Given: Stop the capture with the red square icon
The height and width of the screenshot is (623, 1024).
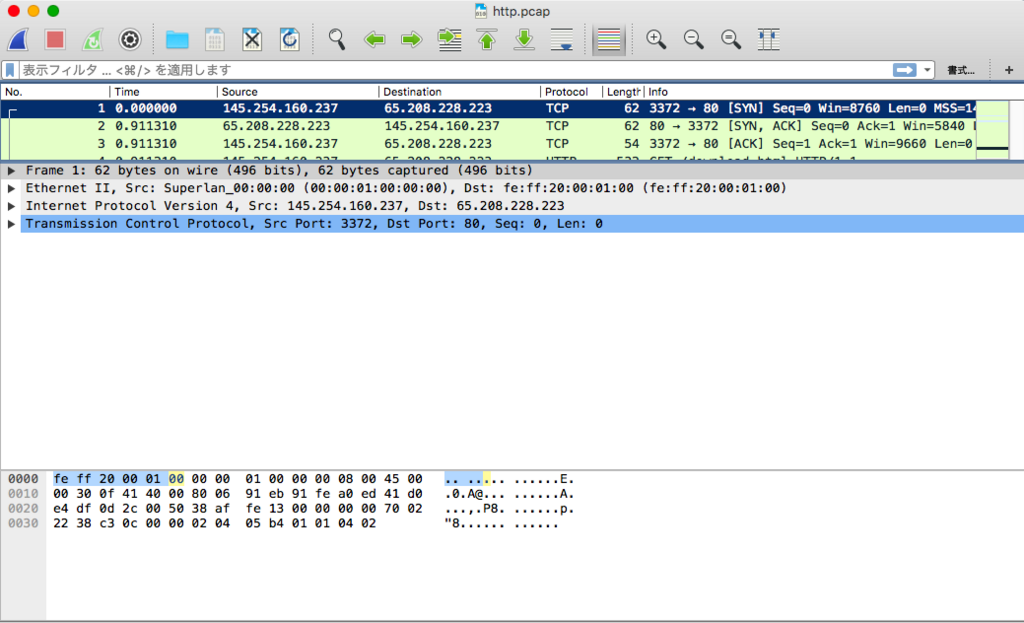Looking at the screenshot, I should pyautogui.click(x=56, y=40).
